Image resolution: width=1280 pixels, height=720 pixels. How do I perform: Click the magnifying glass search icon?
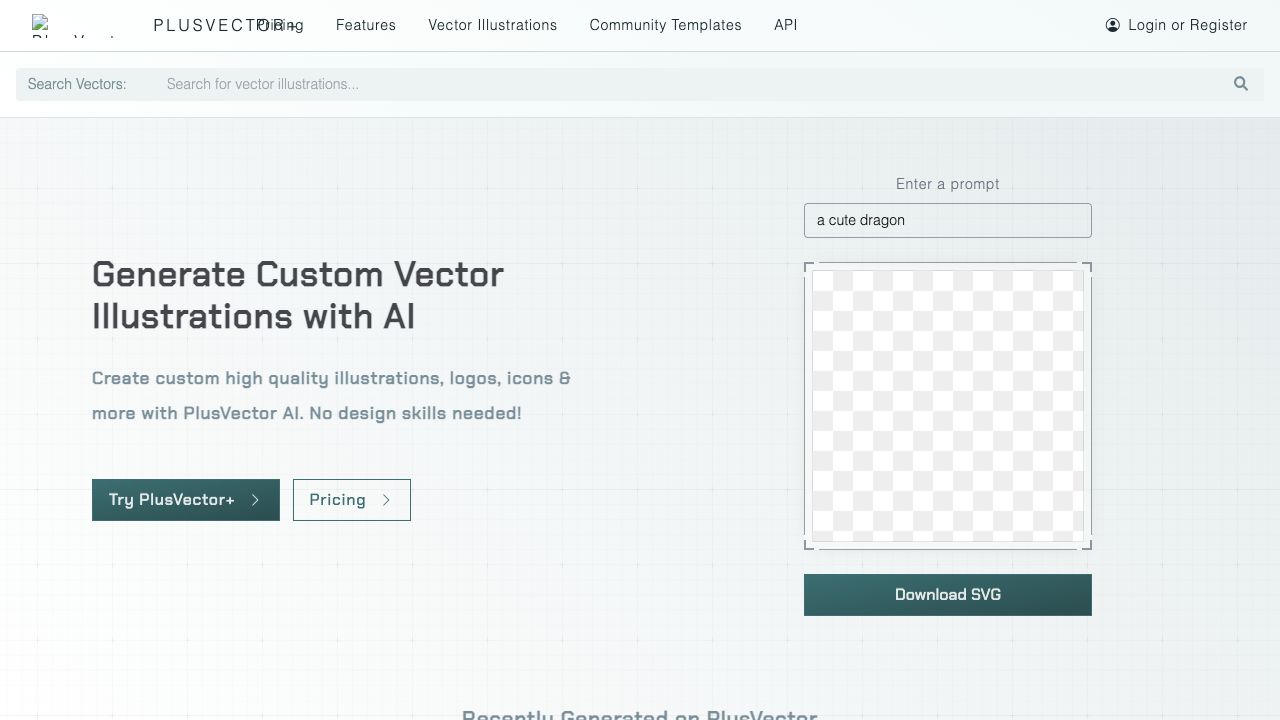point(1240,84)
